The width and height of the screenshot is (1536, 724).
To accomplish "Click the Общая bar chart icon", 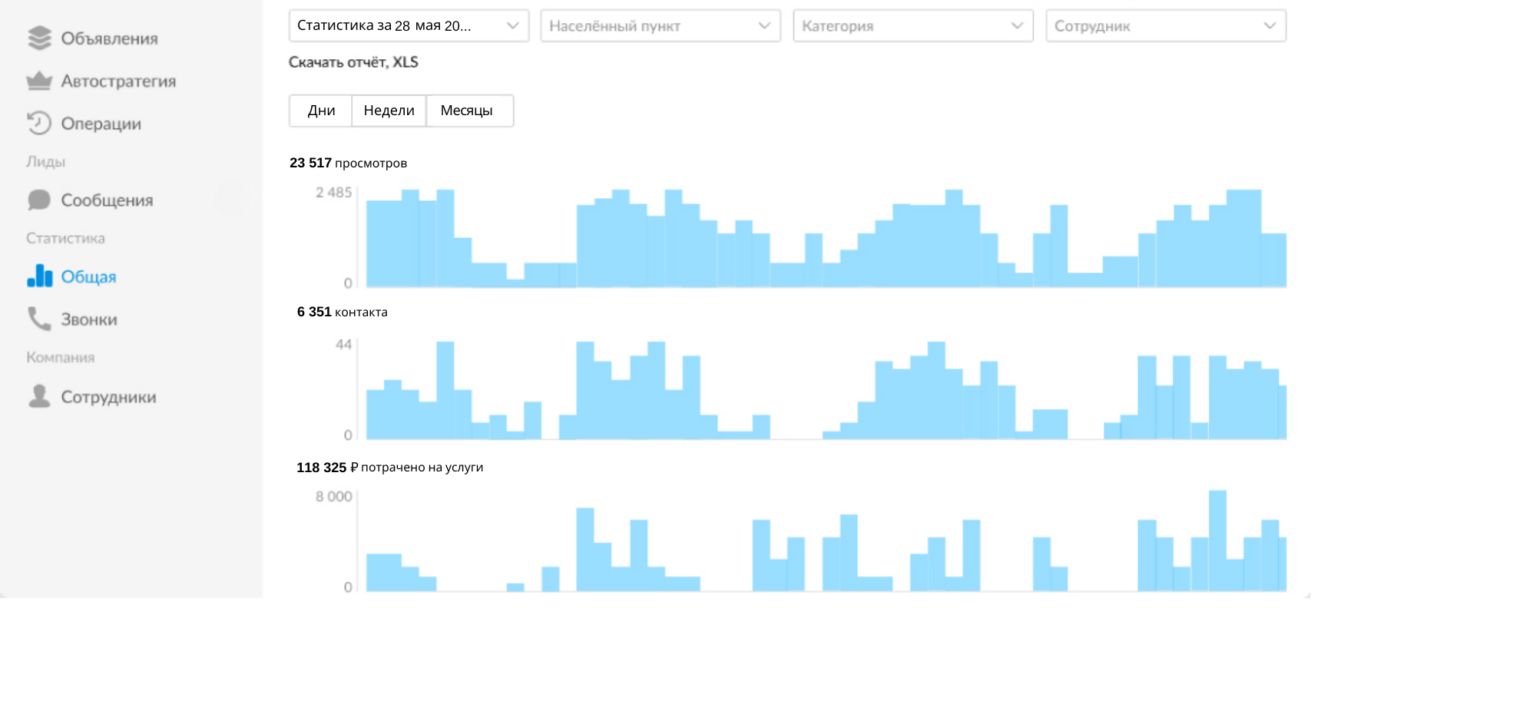I will [39, 276].
